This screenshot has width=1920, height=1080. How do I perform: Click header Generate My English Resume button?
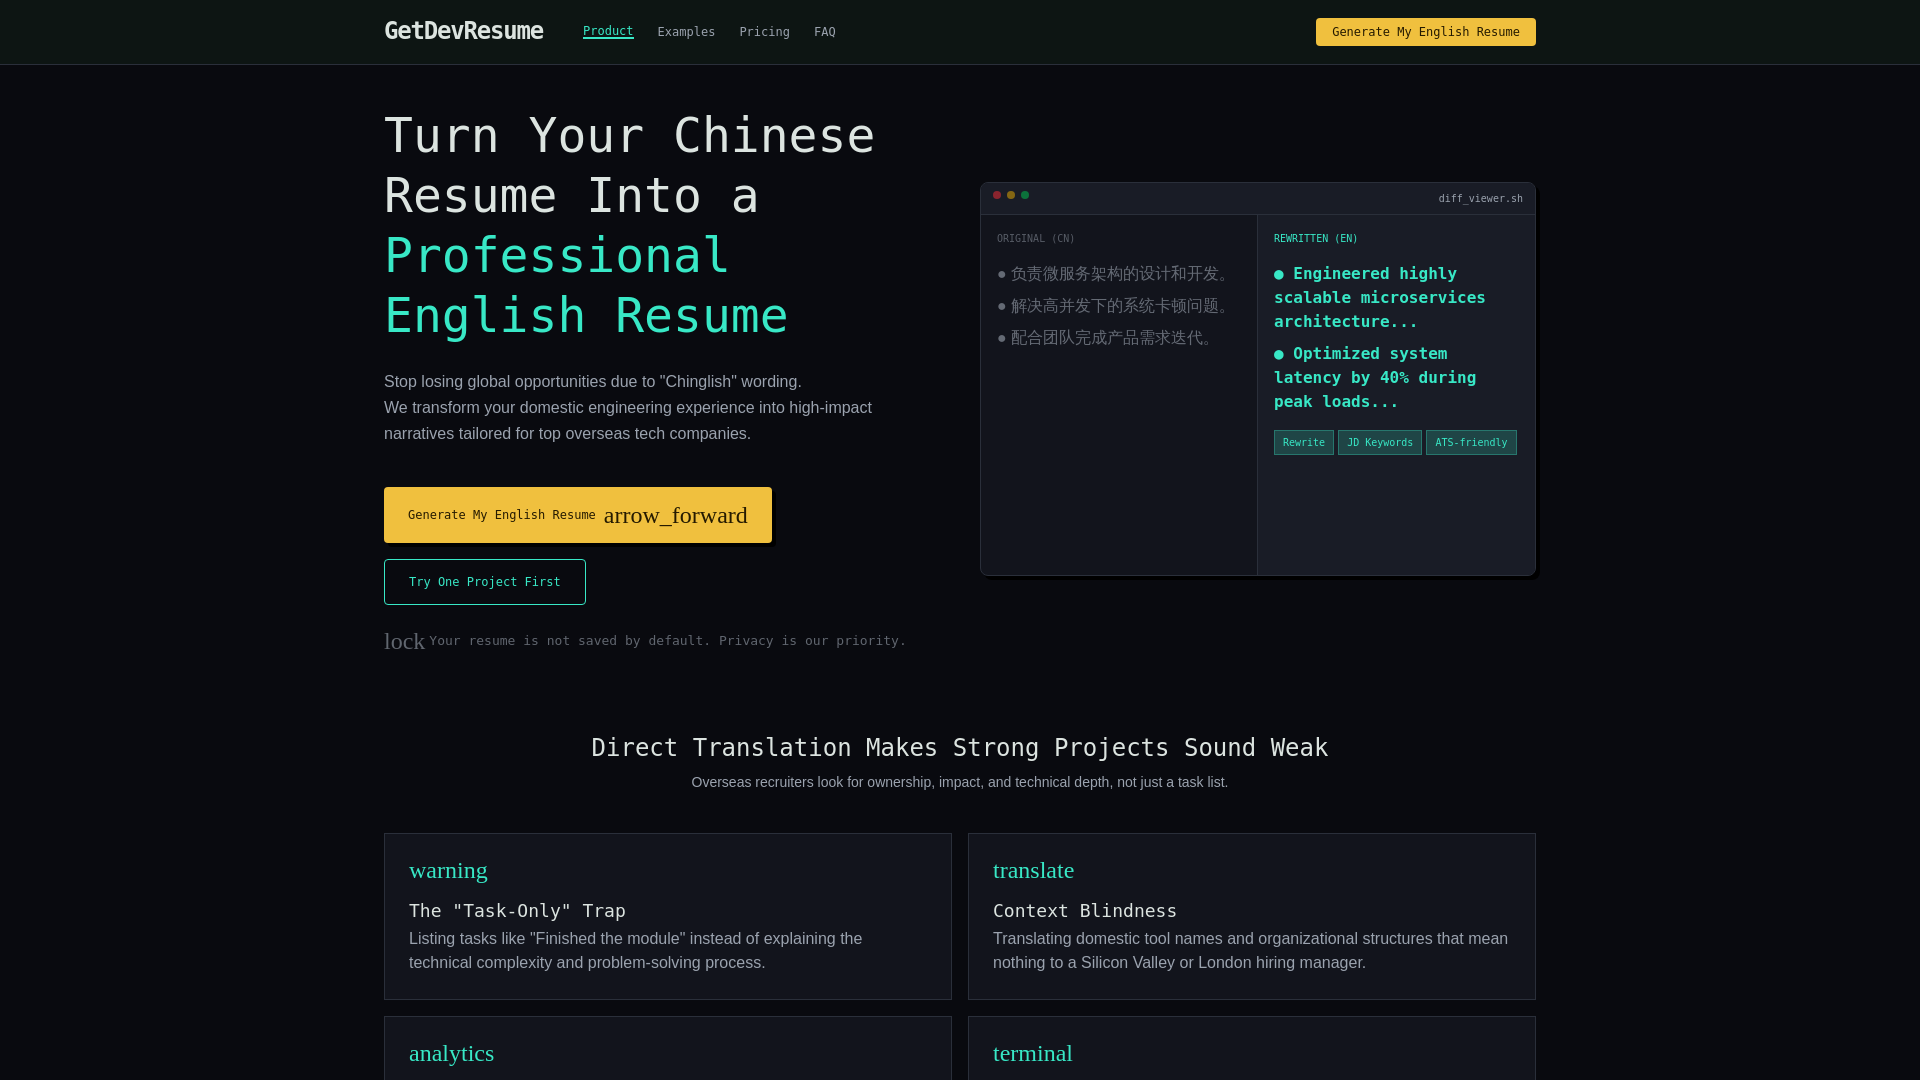pyautogui.click(x=1426, y=32)
